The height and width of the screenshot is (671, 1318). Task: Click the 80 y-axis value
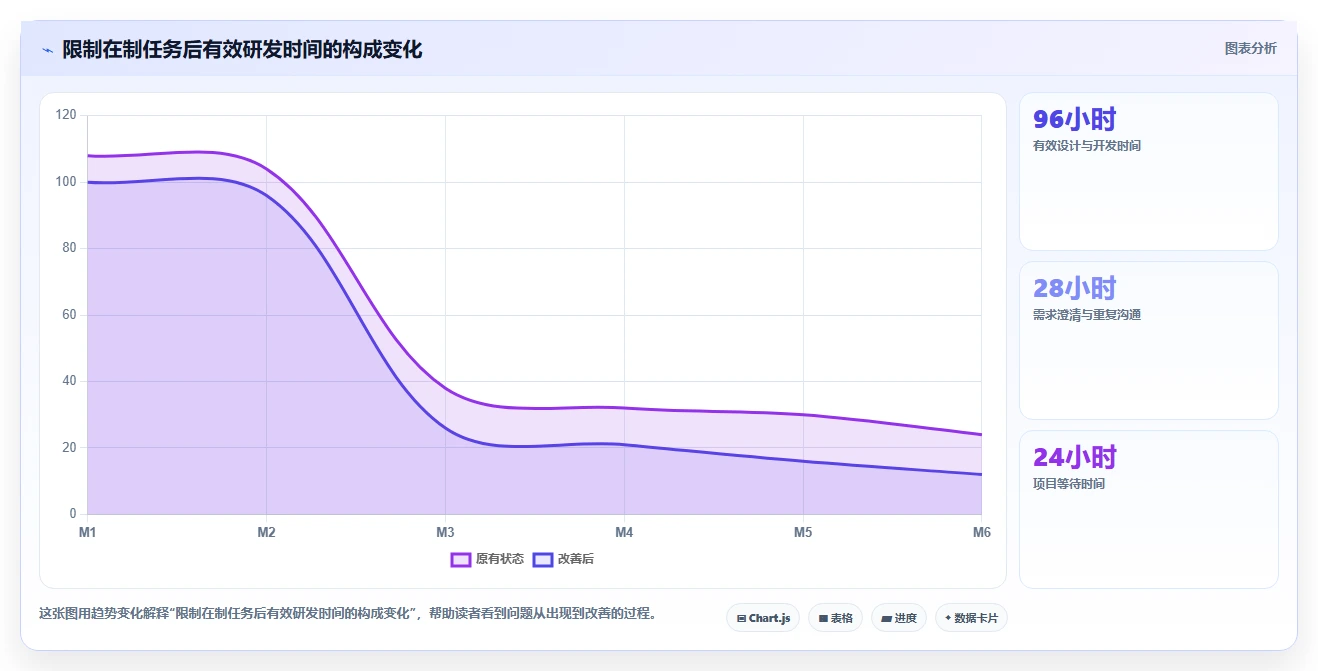pyautogui.click(x=69, y=248)
